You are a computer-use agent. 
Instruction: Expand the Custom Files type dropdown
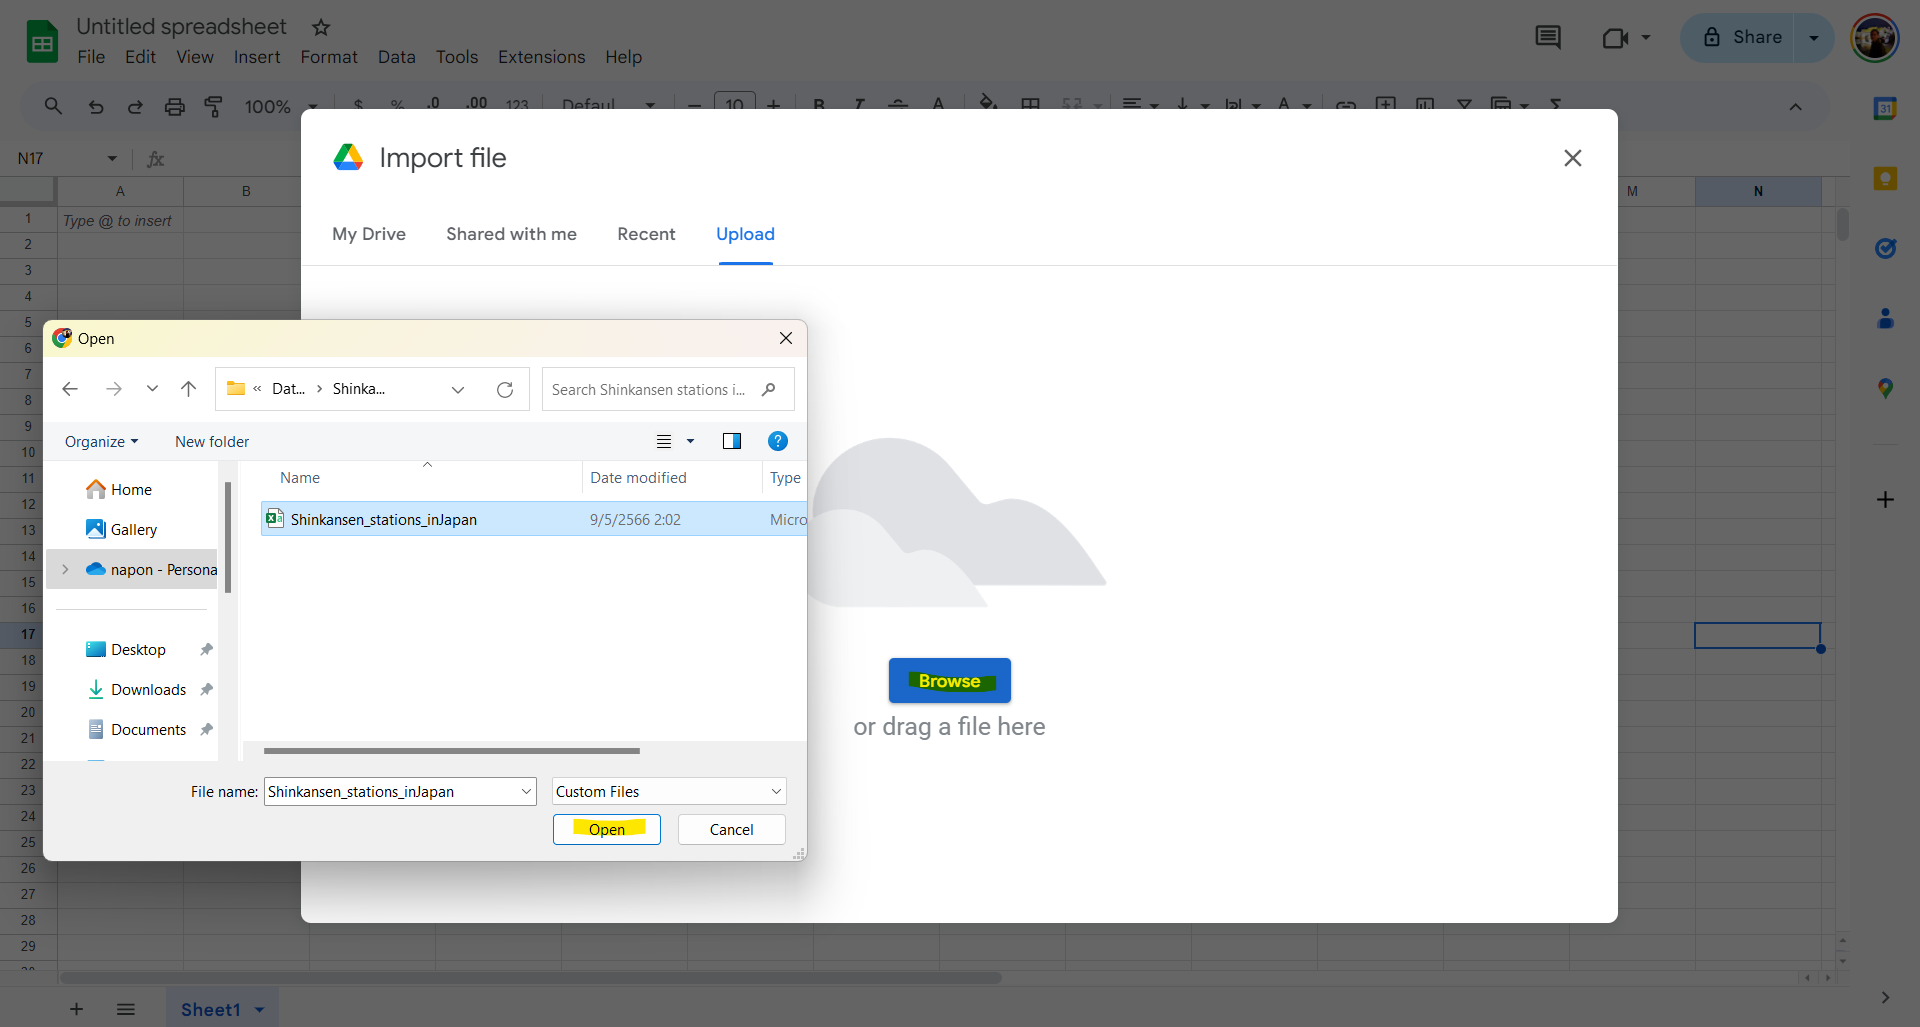click(x=776, y=792)
